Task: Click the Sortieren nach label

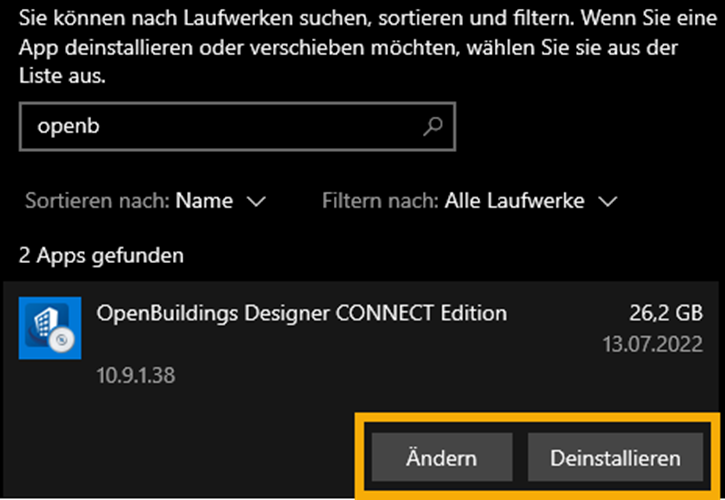Action: (x=98, y=201)
